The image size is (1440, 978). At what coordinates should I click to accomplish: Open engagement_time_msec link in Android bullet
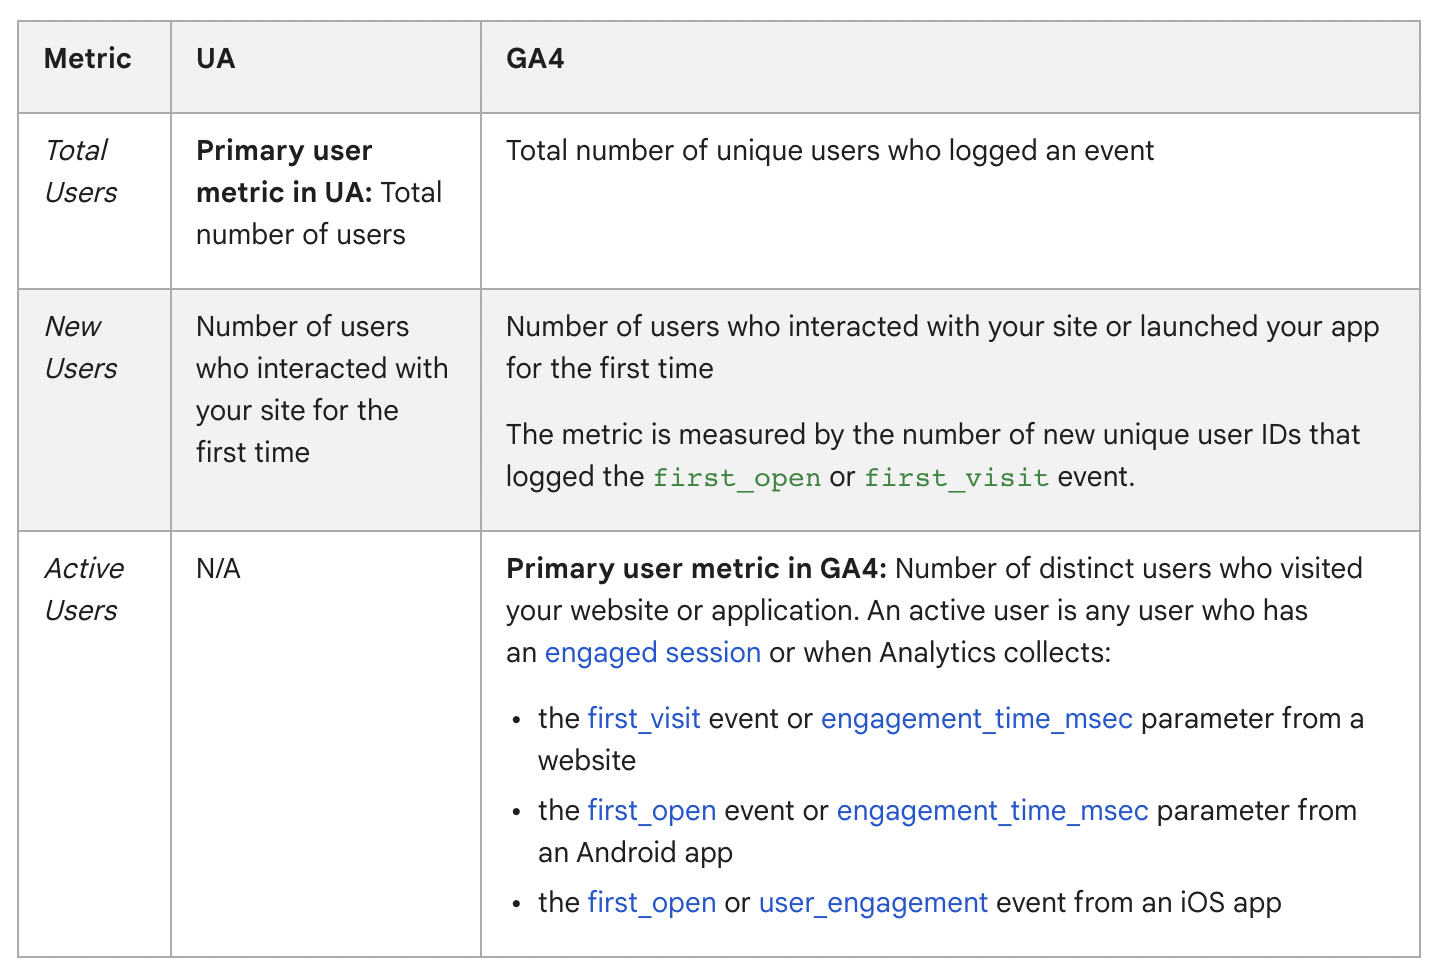click(992, 811)
